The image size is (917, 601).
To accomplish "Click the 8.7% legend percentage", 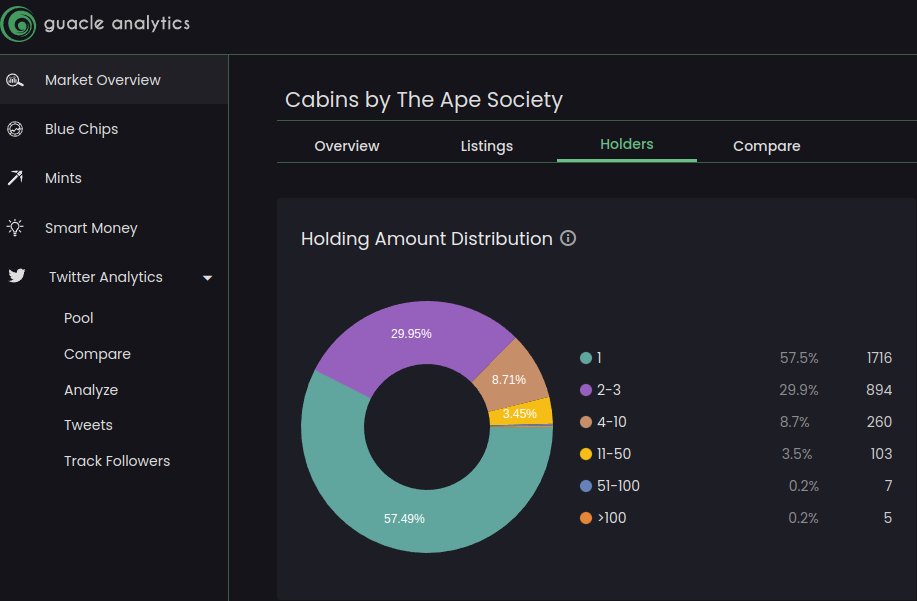I will point(794,422).
